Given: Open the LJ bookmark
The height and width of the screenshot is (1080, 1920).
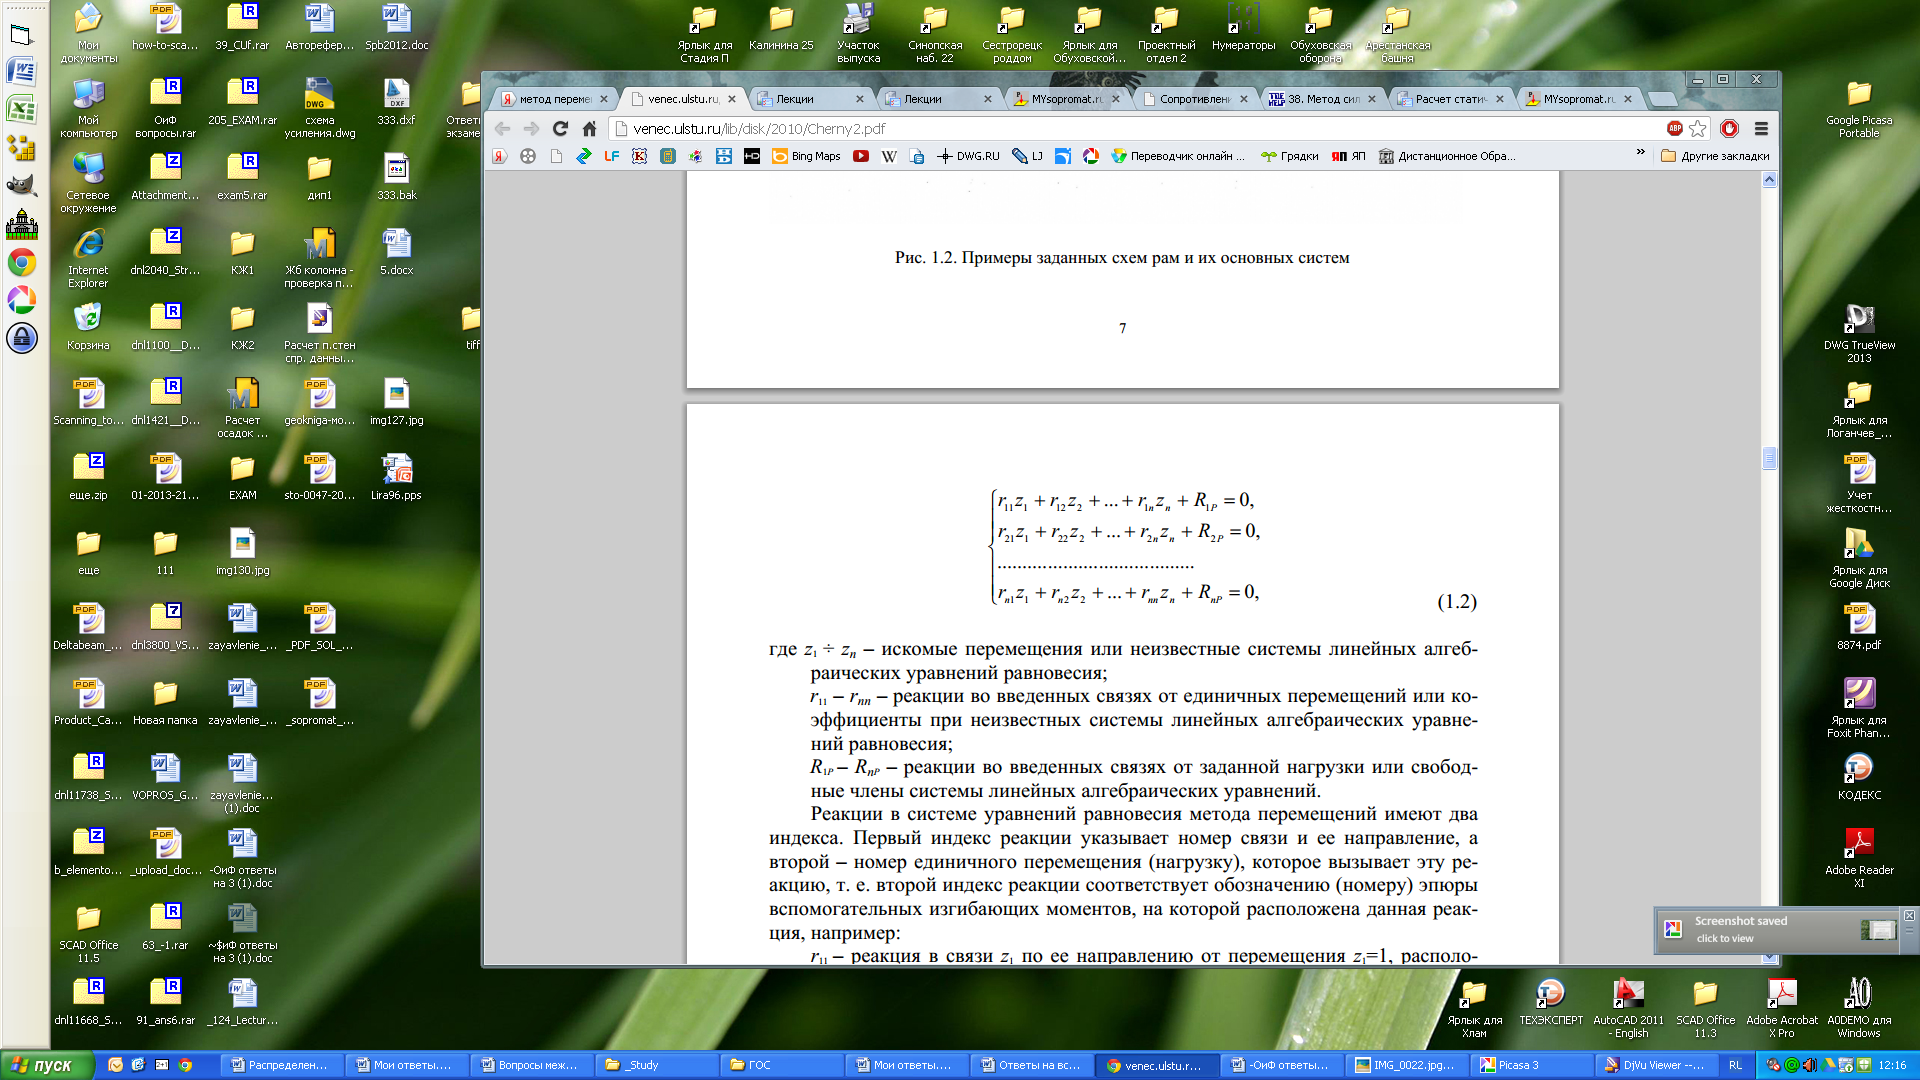Looking at the screenshot, I should pyautogui.click(x=1028, y=156).
